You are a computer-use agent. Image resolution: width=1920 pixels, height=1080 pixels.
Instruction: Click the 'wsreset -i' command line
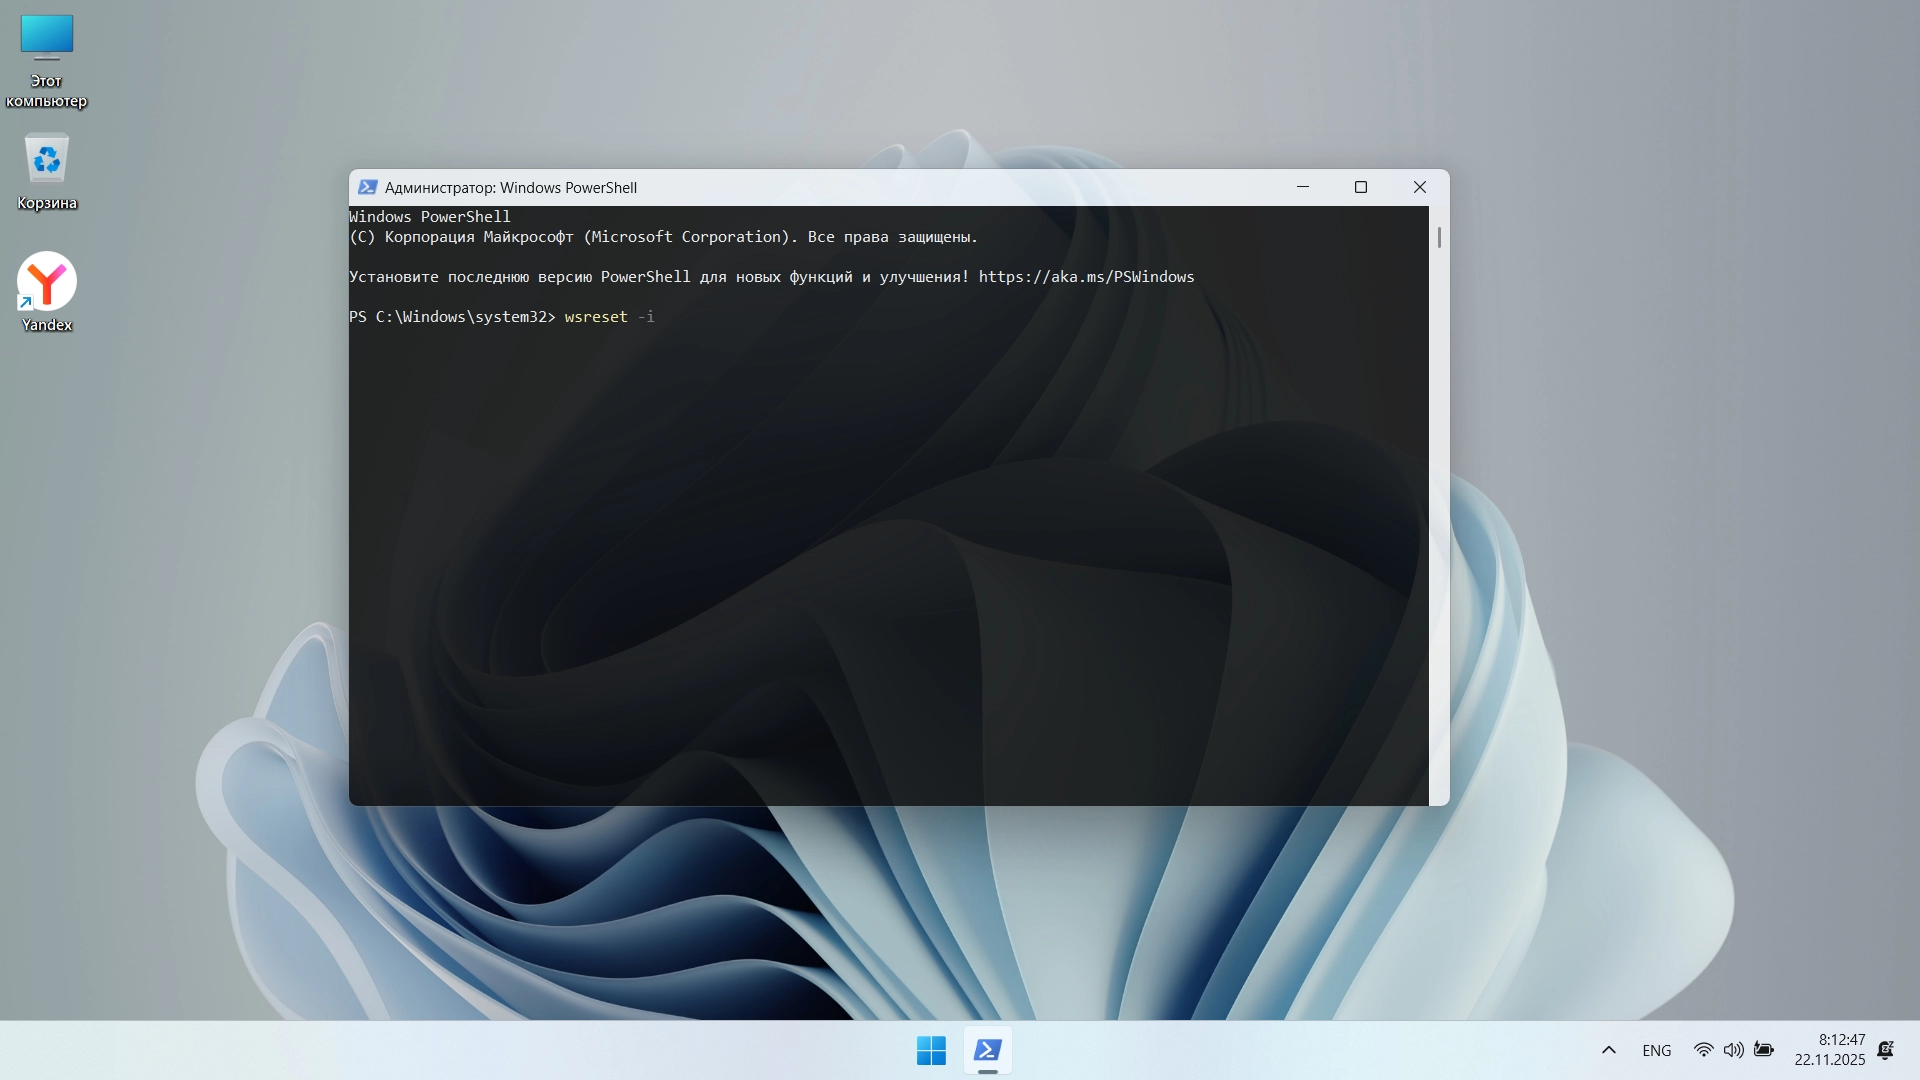609,317
